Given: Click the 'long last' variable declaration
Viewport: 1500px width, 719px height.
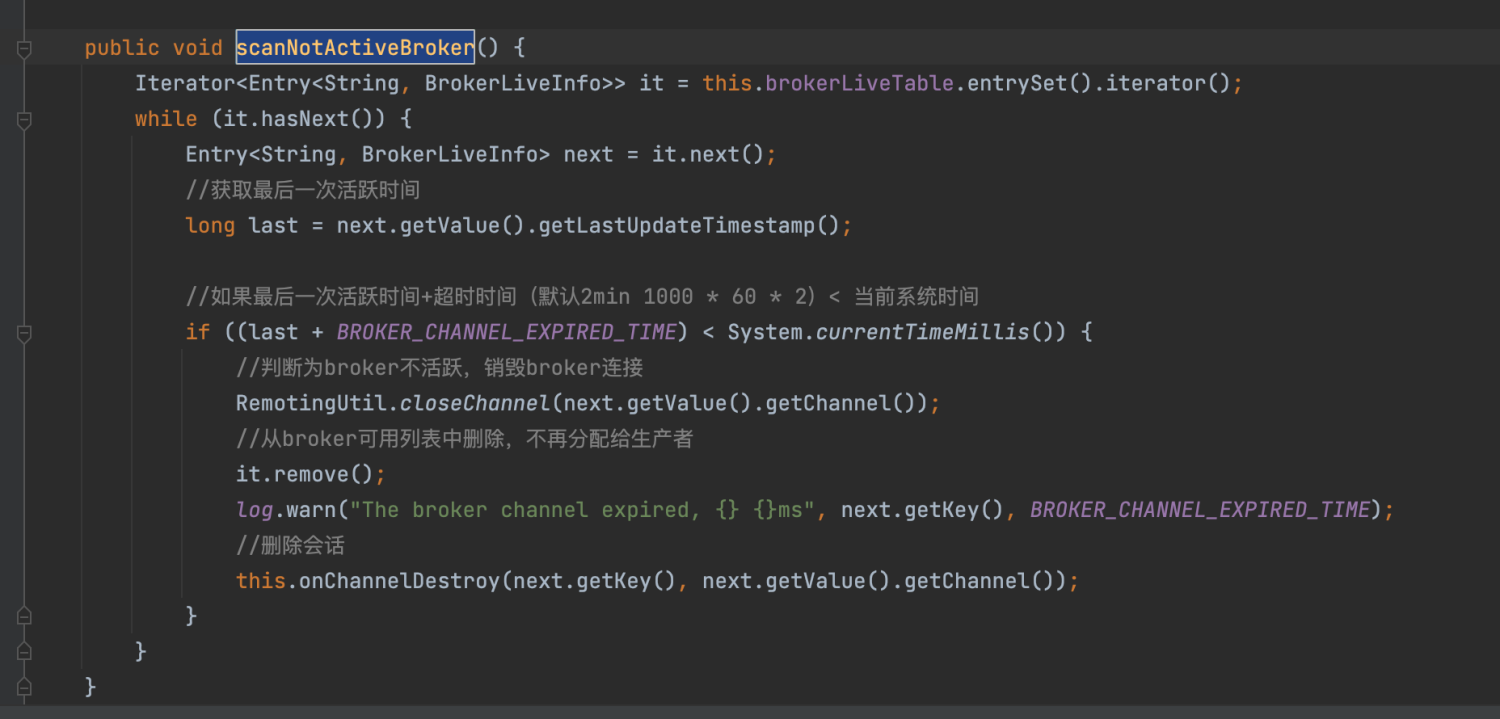Looking at the screenshot, I should [x=242, y=225].
